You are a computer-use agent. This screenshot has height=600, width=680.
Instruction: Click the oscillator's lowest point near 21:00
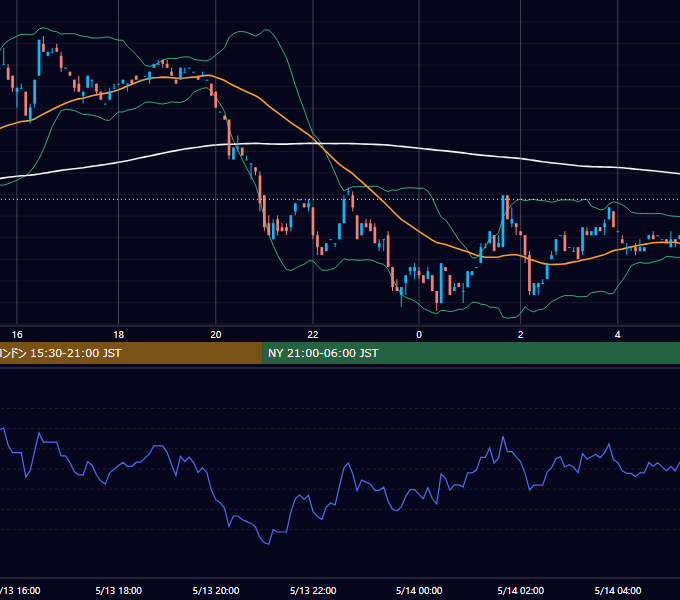click(x=269, y=544)
